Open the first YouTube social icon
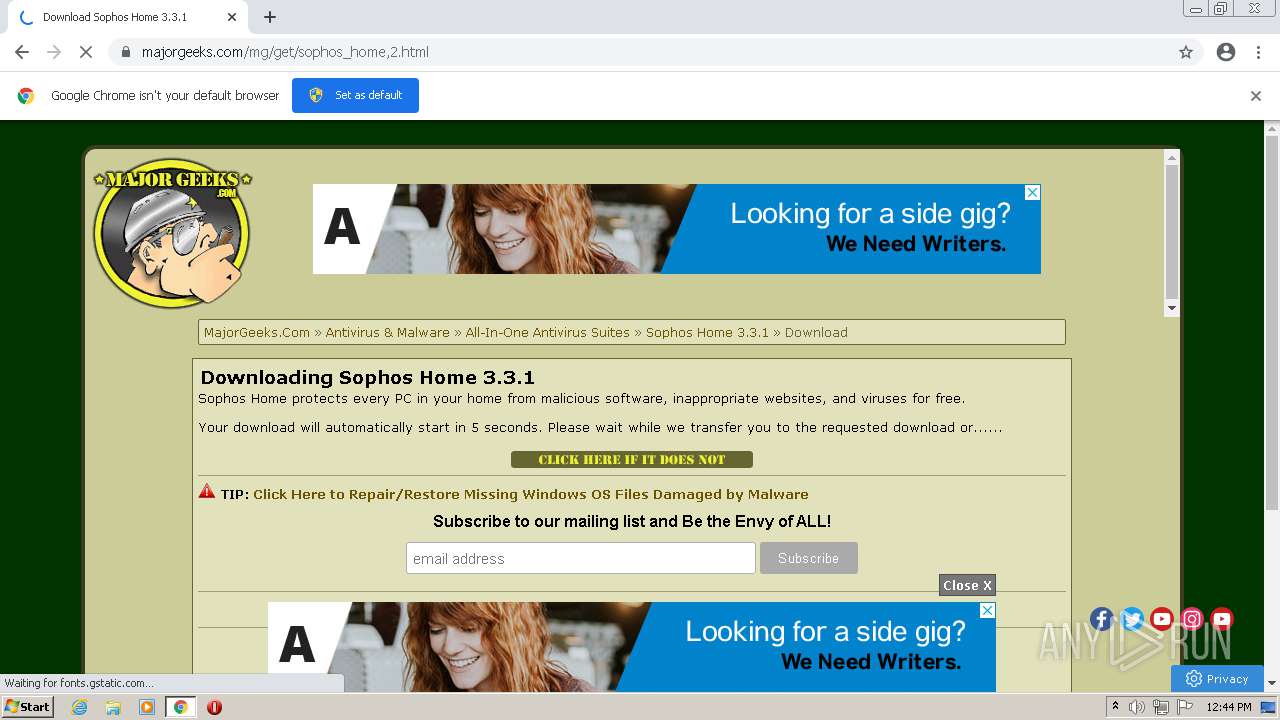1280x720 pixels. (1162, 619)
